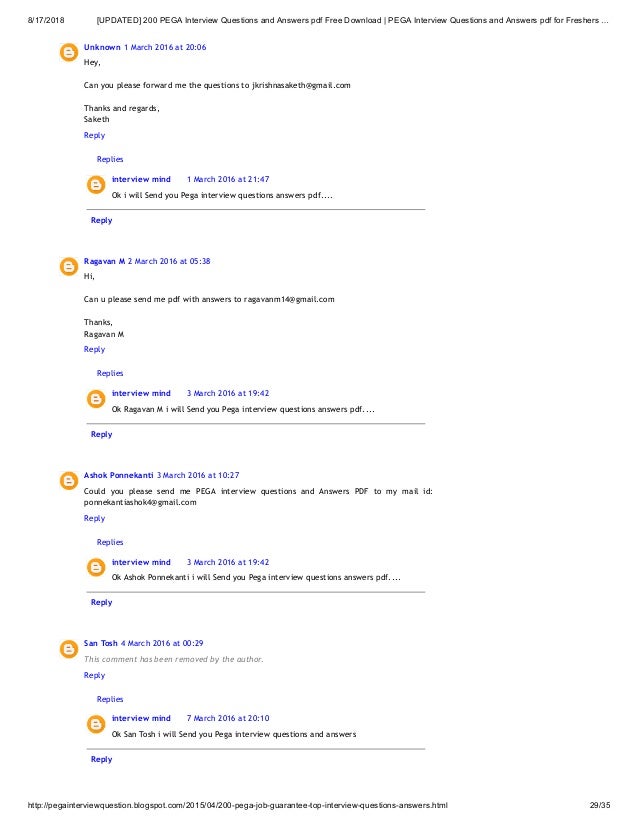Select Replies heading under Ashok Ponnekanti's comment
The height and width of the screenshot is (826, 638).
tap(110, 542)
